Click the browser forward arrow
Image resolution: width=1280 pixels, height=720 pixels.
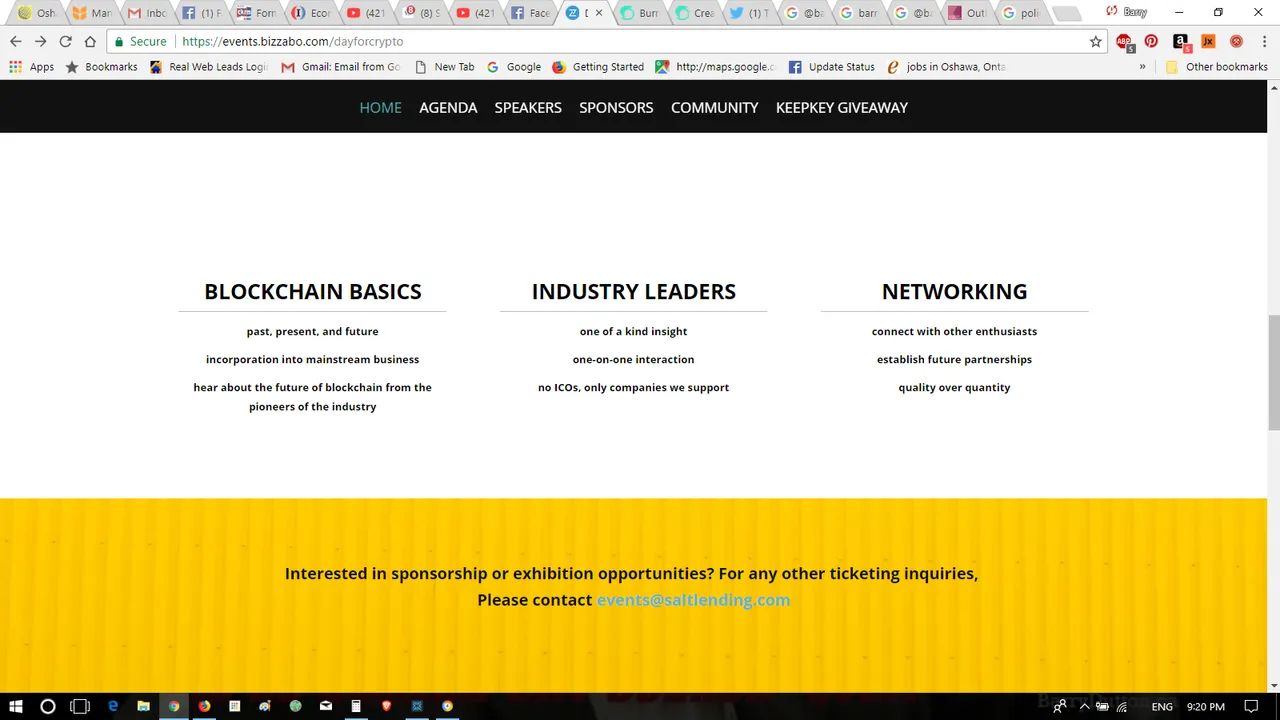click(x=40, y=41)
